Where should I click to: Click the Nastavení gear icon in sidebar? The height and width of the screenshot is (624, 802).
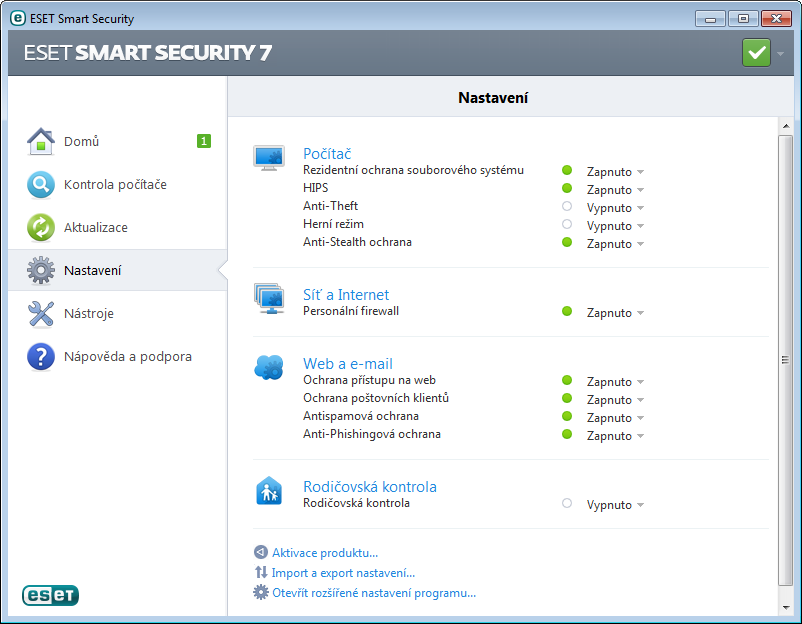point(41,270)
